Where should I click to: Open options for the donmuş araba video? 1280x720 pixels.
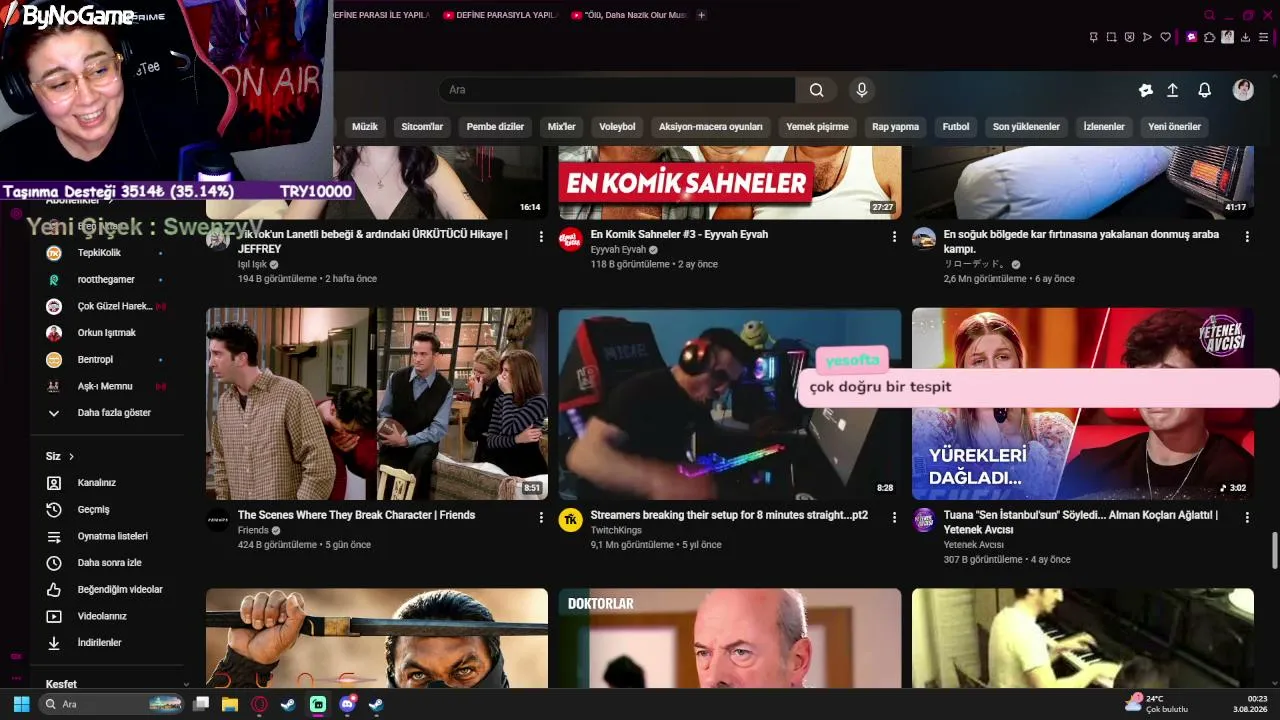tap(1247, 237)
